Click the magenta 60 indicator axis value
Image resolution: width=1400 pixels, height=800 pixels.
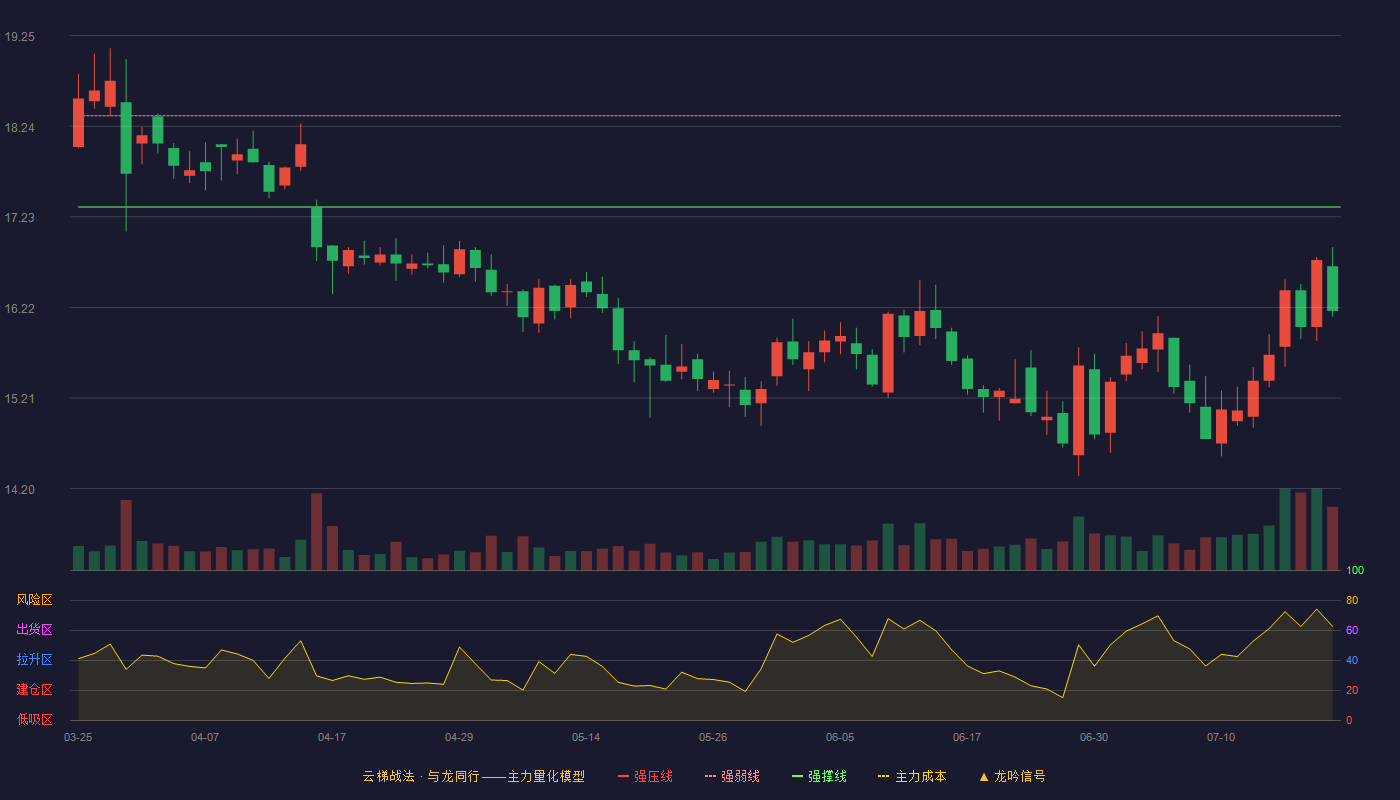pyautogui.click(x=1352, y=630)
